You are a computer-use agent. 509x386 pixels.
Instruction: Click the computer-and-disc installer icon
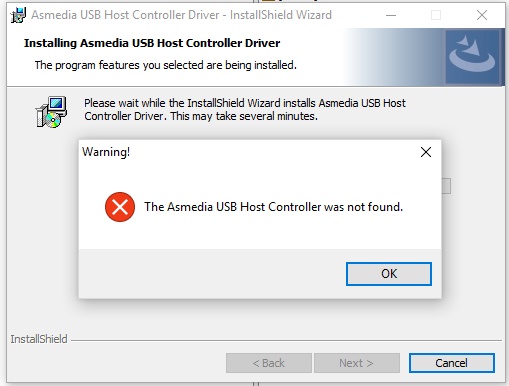point(51,112)
